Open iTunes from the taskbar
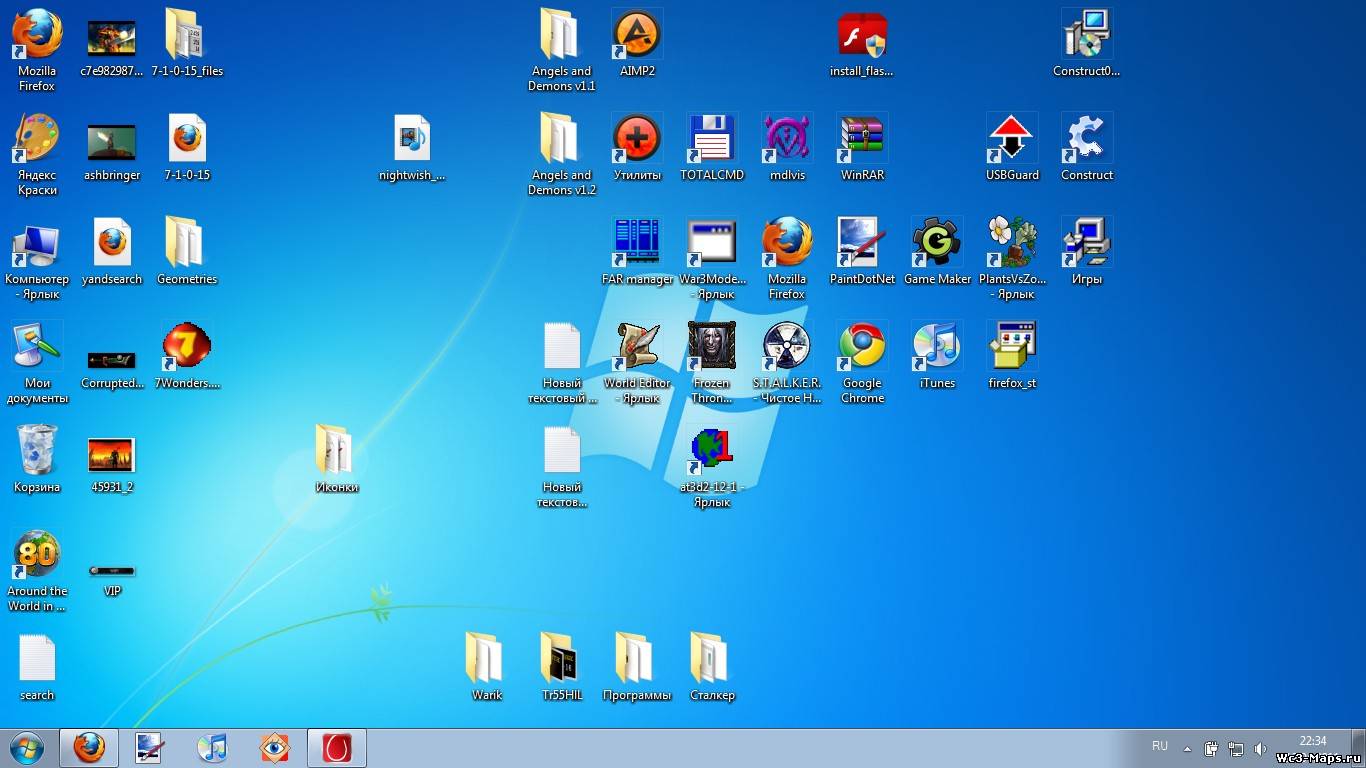Image resolution: width=1366 pixels, height=768 pixels. pos(212,747)
